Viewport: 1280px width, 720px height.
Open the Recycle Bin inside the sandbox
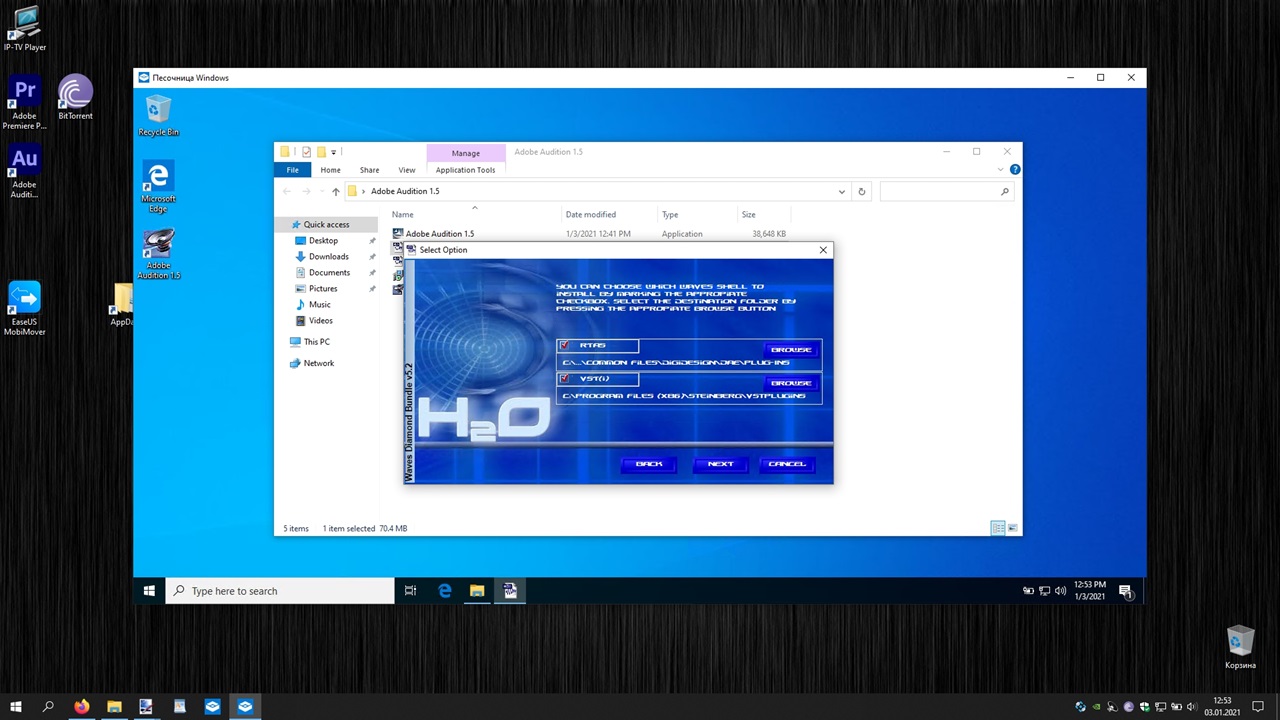[x=158, y=115]
